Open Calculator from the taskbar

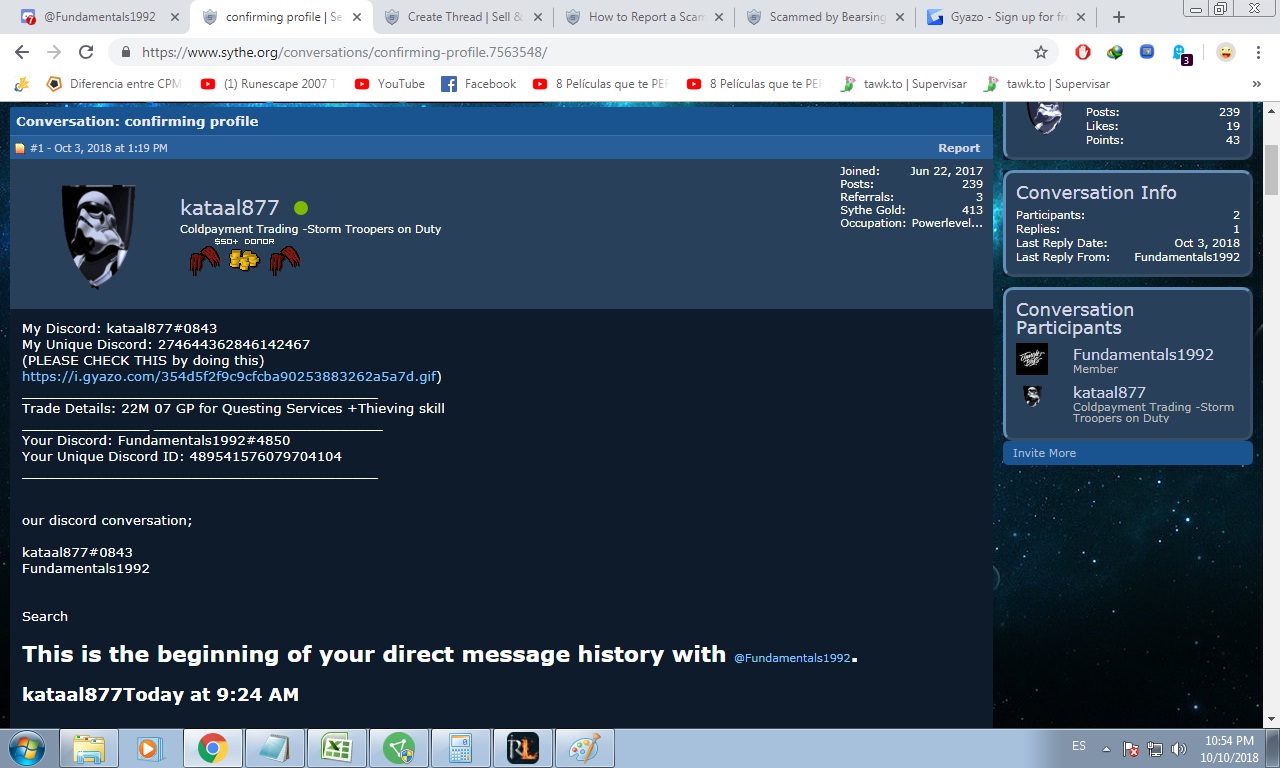click(x=460, y=748)
